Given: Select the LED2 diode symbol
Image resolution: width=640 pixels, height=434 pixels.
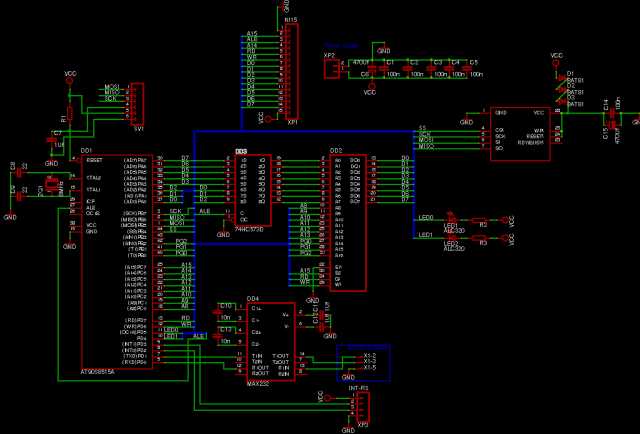Looking at the screenshot, I should [451, 237].
